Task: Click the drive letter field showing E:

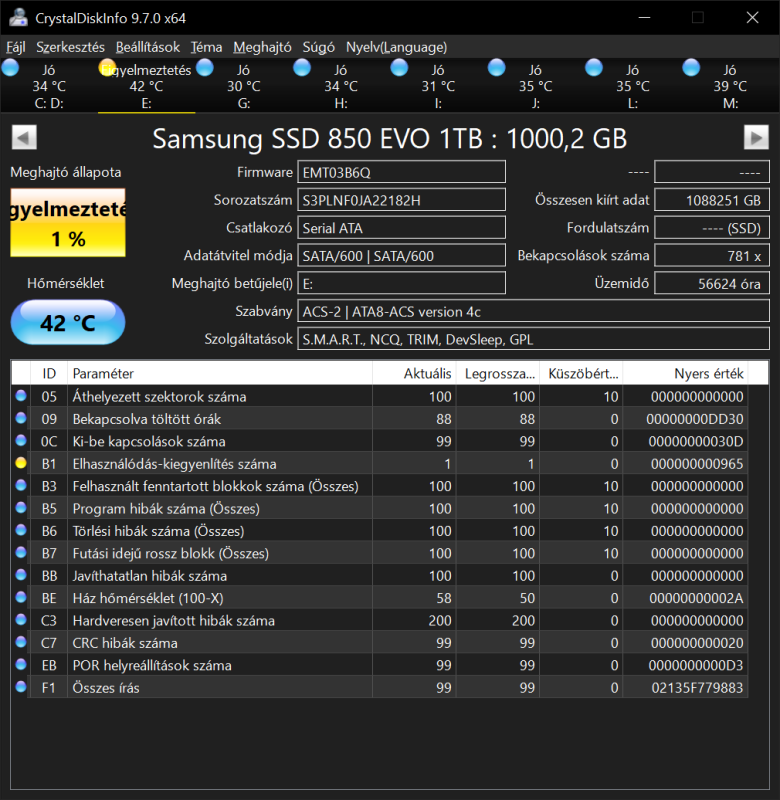Action: [x=401, y=283]
